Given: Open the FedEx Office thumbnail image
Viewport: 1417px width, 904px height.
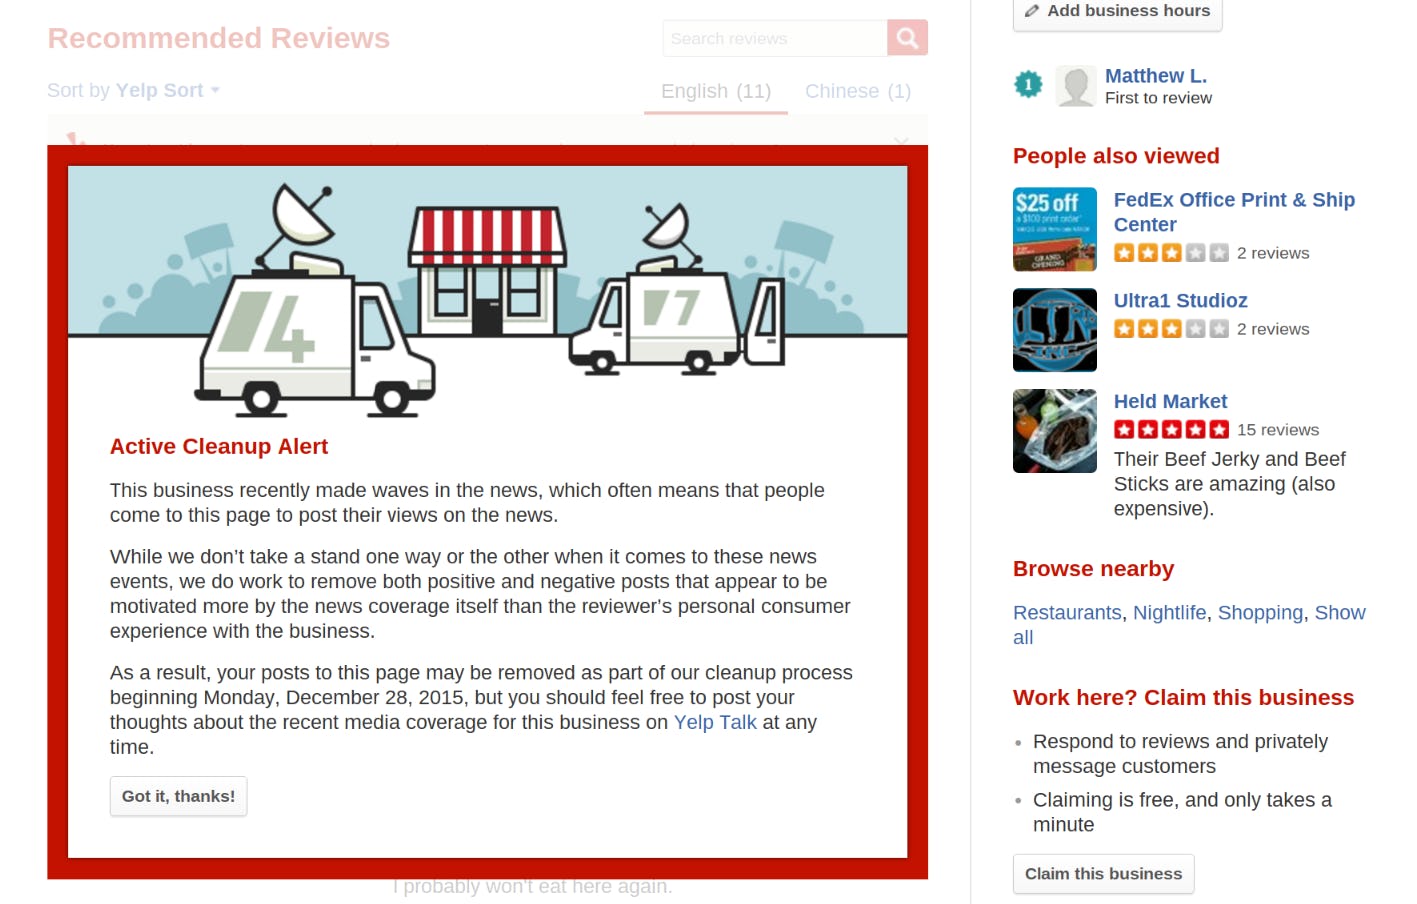Looking at the screenshot, I should (1054, 229).
